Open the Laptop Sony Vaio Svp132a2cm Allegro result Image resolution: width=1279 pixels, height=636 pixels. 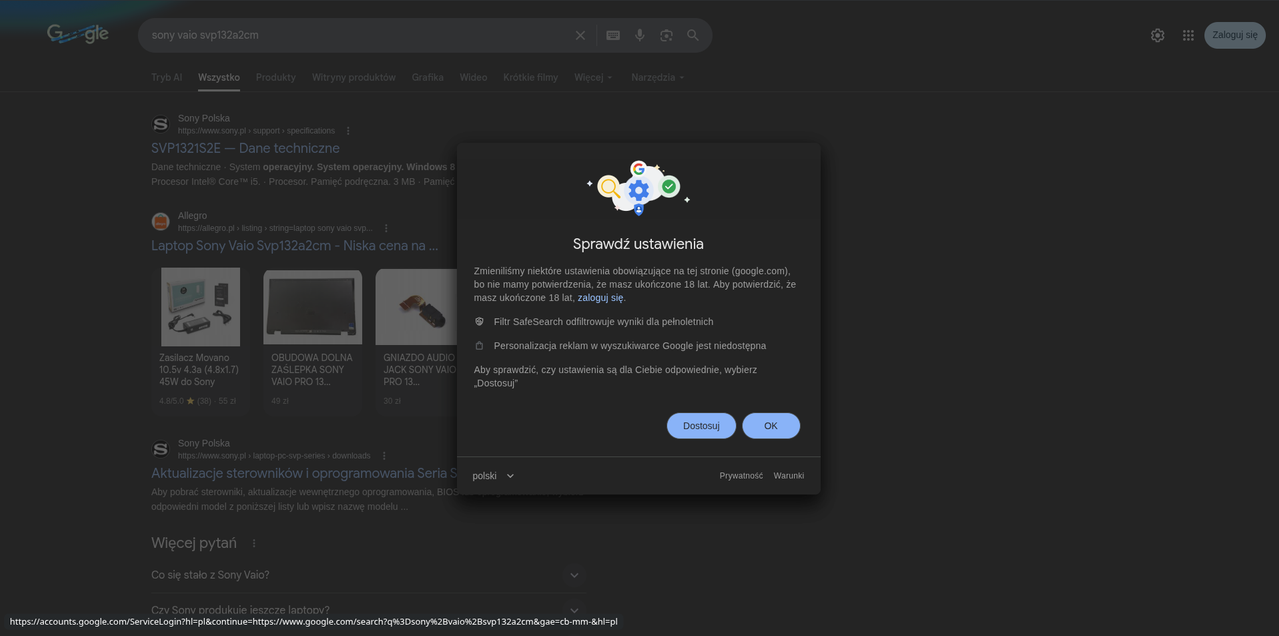pos(295,246)
